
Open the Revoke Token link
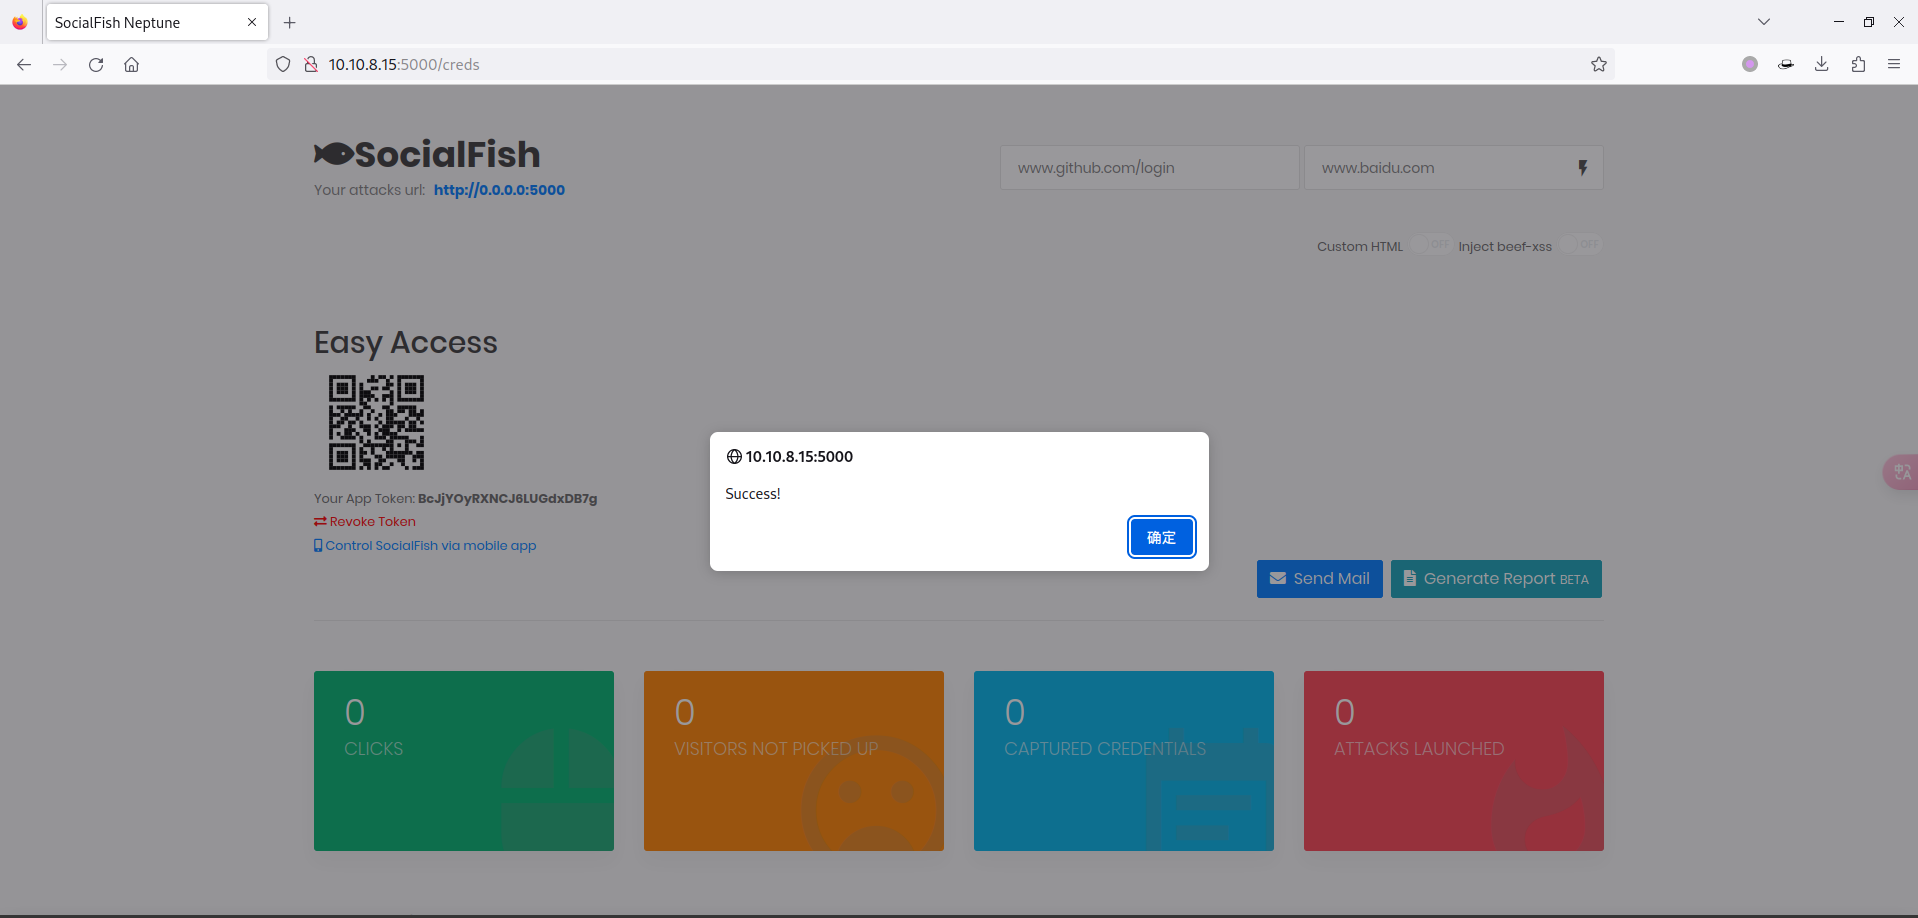pos(365,522)
